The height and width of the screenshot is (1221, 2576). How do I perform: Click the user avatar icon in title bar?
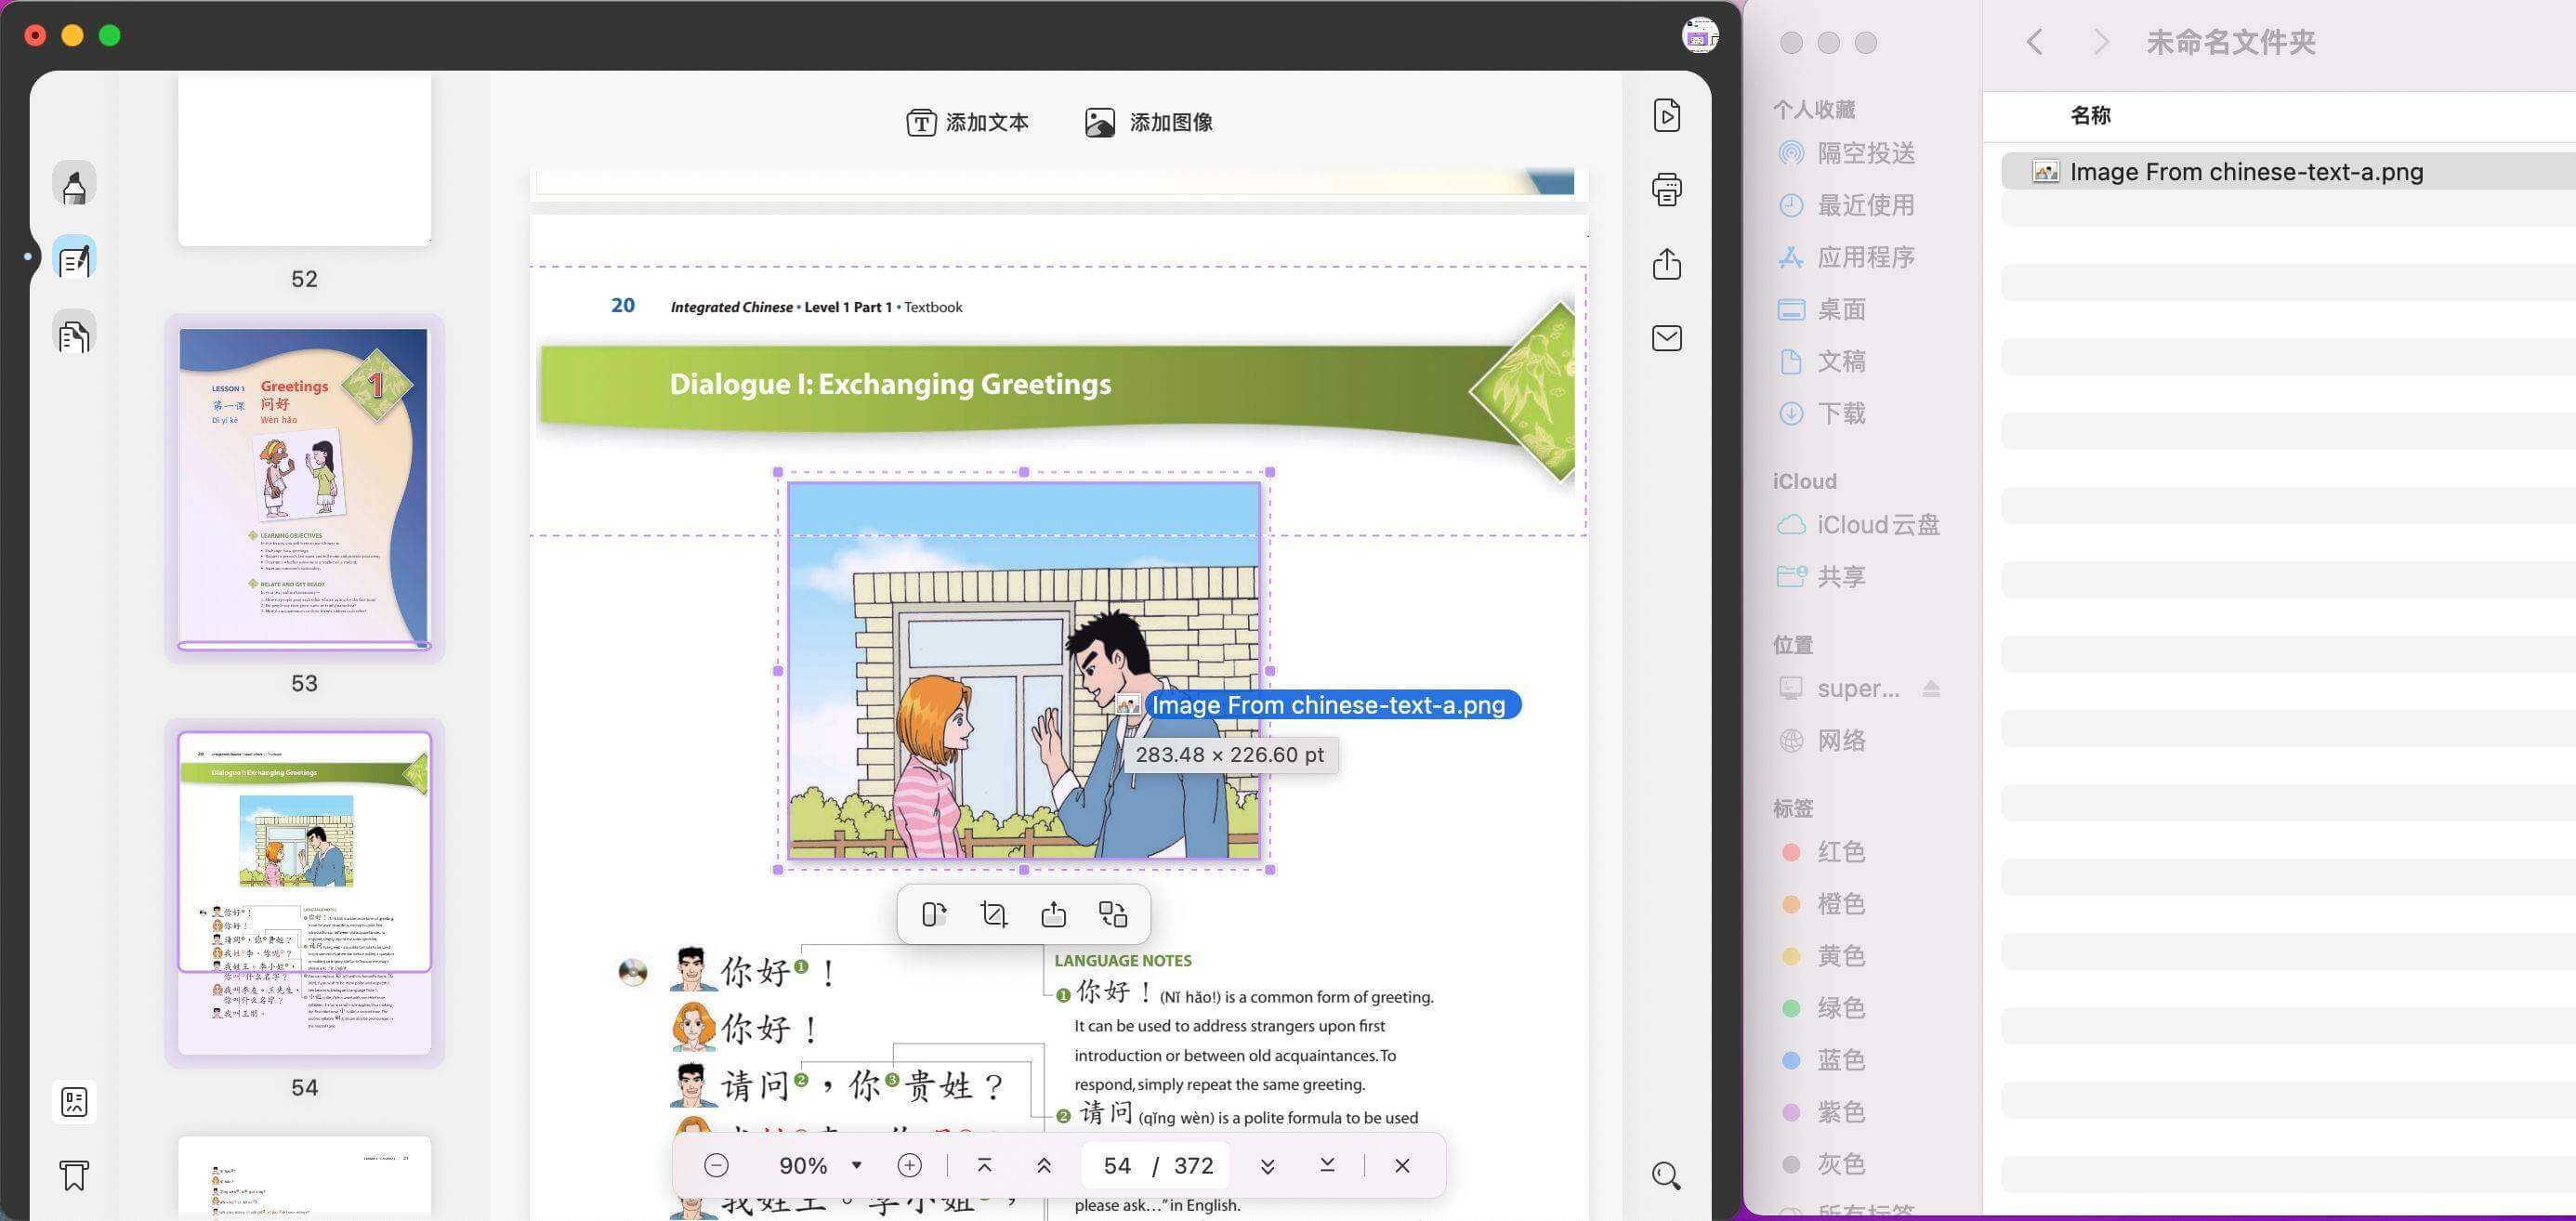[x=1699, y=36]
